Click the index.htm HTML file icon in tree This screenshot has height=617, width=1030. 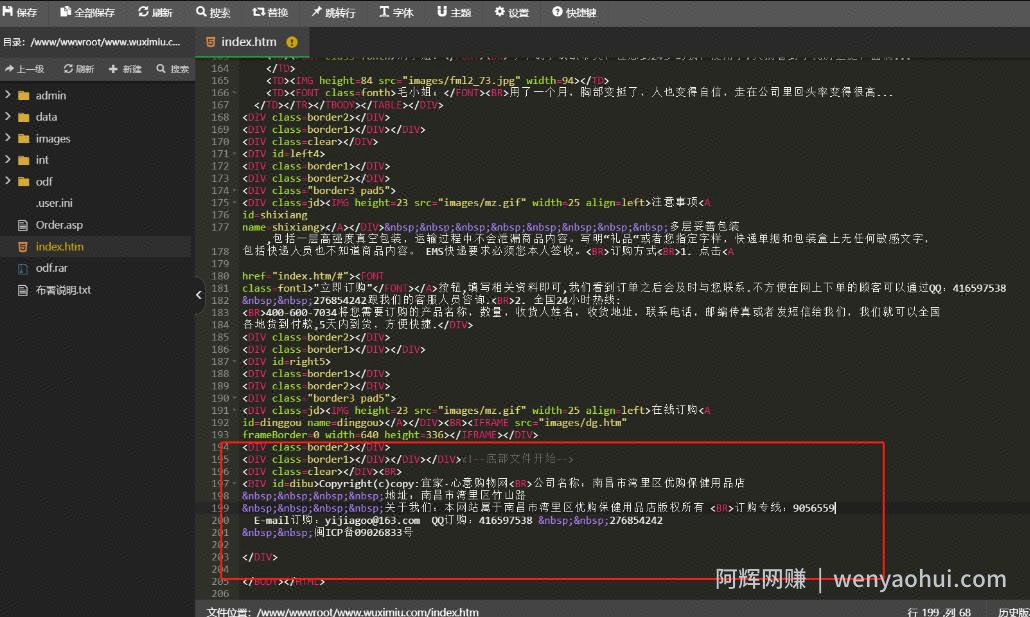coord(23,247)
